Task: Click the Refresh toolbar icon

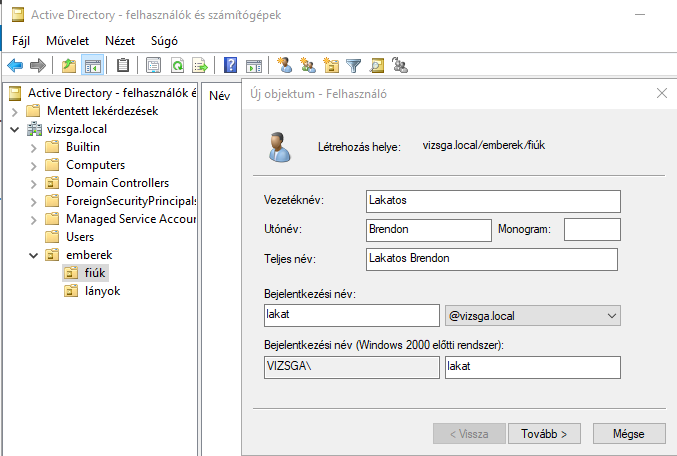Action: click(x=176, y=66)
